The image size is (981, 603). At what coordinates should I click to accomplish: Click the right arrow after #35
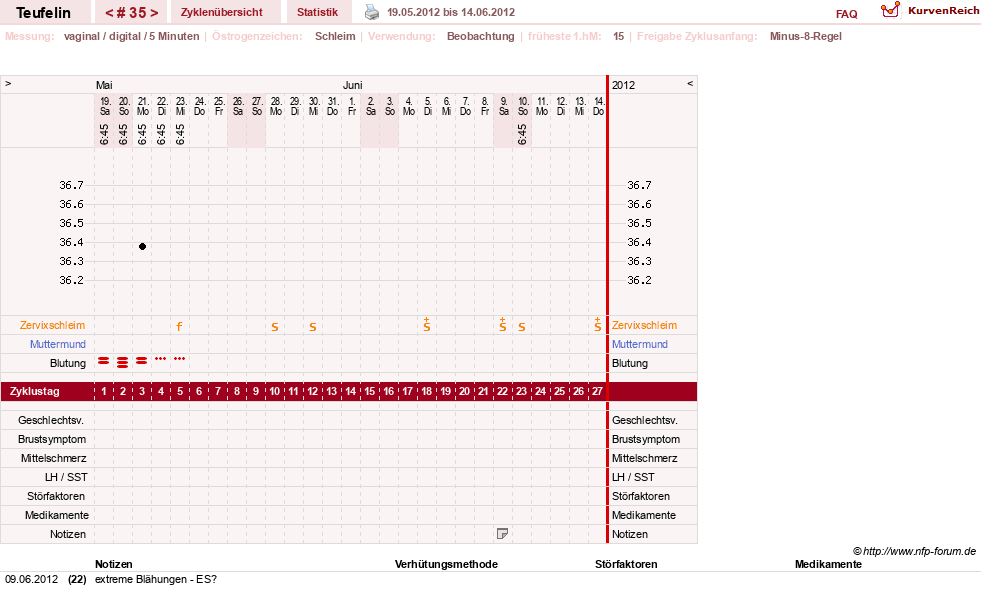[x=154, y=13]
